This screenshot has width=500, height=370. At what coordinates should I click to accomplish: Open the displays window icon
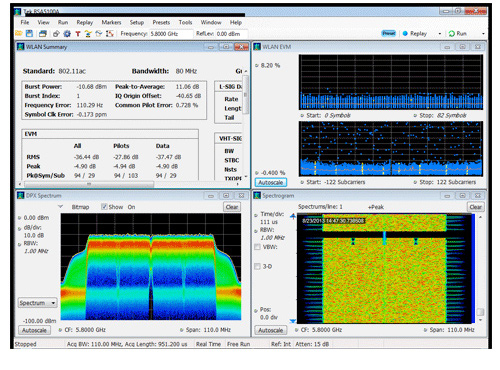click(x=42, y=33)
